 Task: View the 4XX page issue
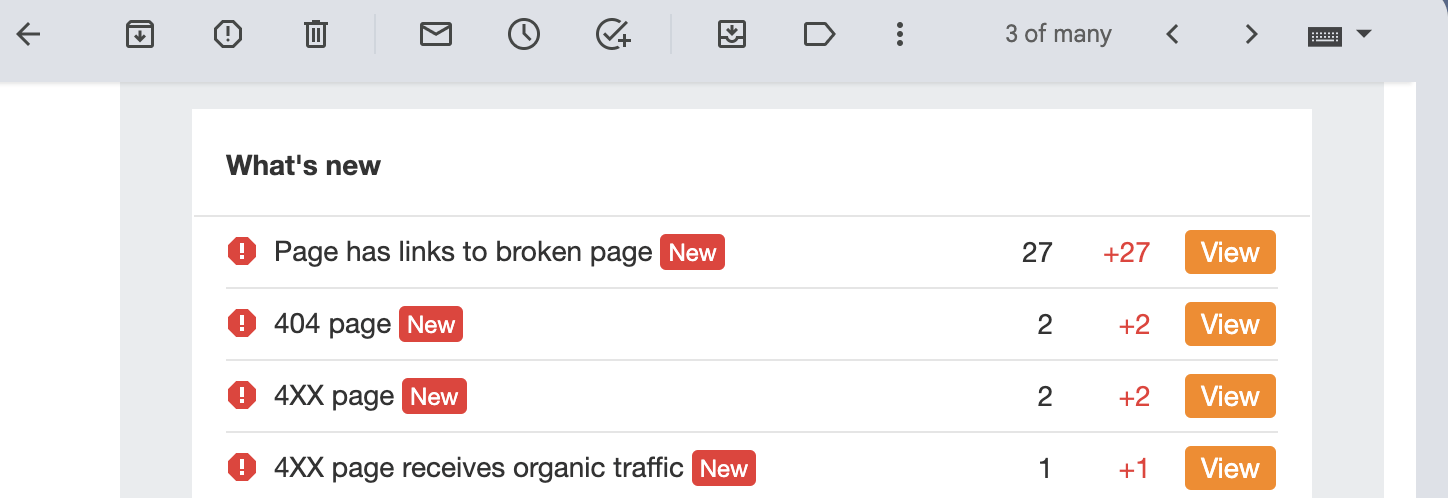[x=1229, y=396]
